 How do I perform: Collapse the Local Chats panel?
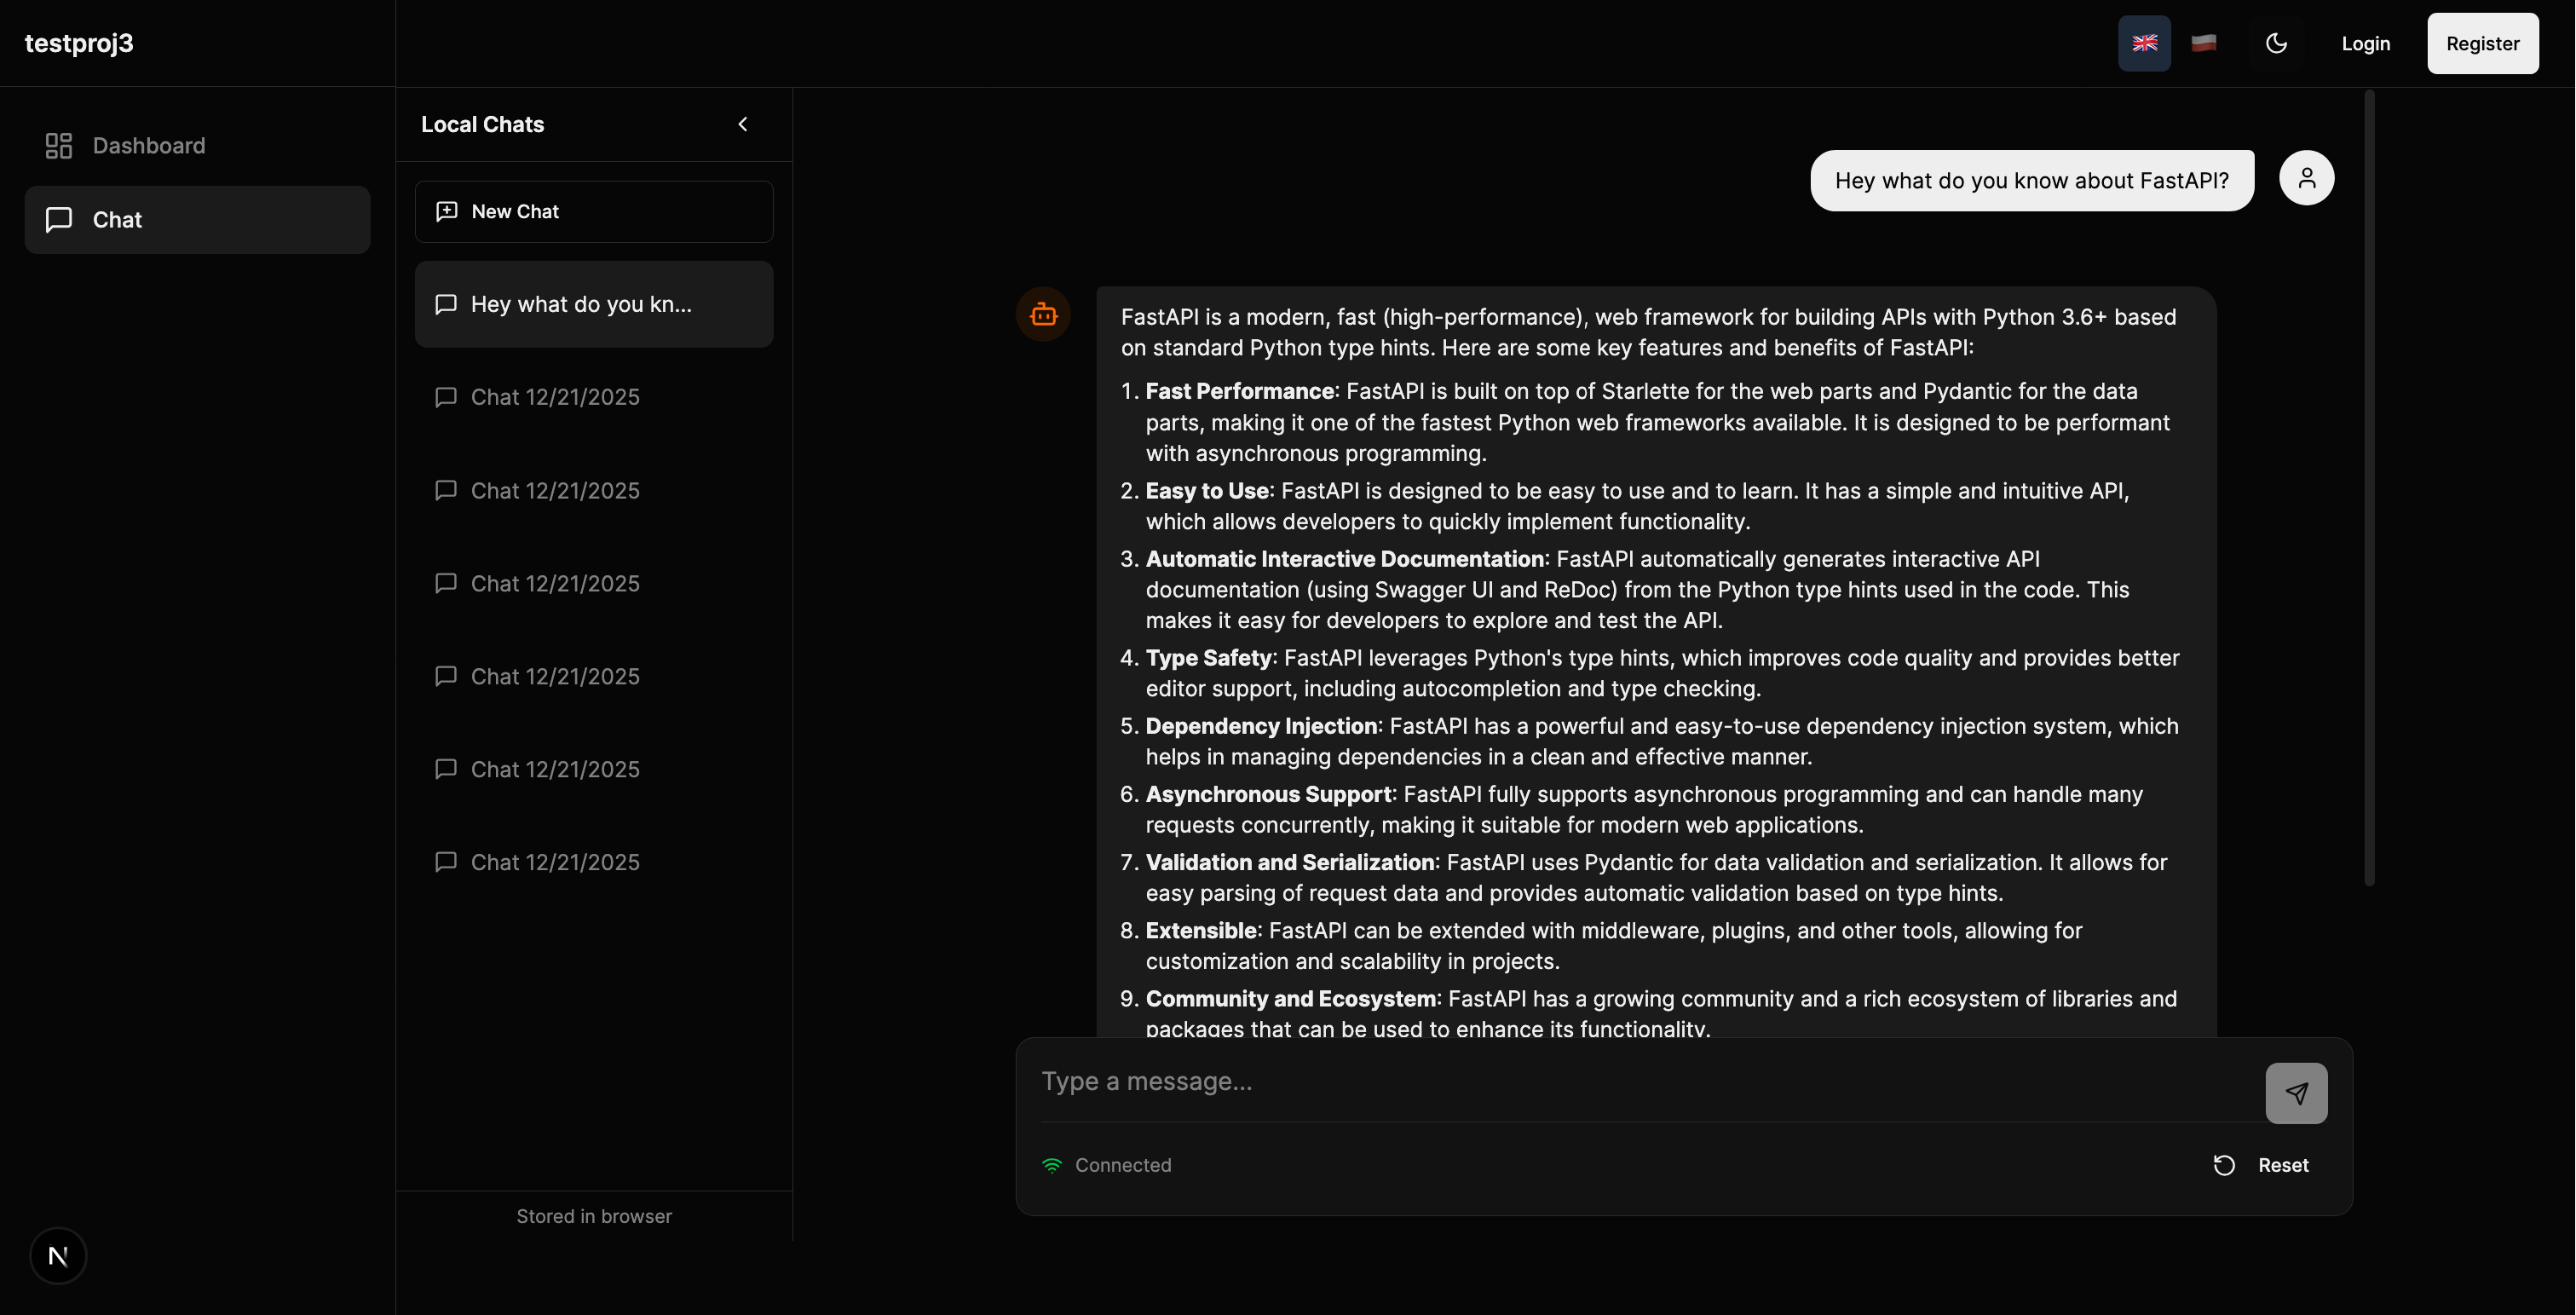pyautogui.click(x=743, y=124)
